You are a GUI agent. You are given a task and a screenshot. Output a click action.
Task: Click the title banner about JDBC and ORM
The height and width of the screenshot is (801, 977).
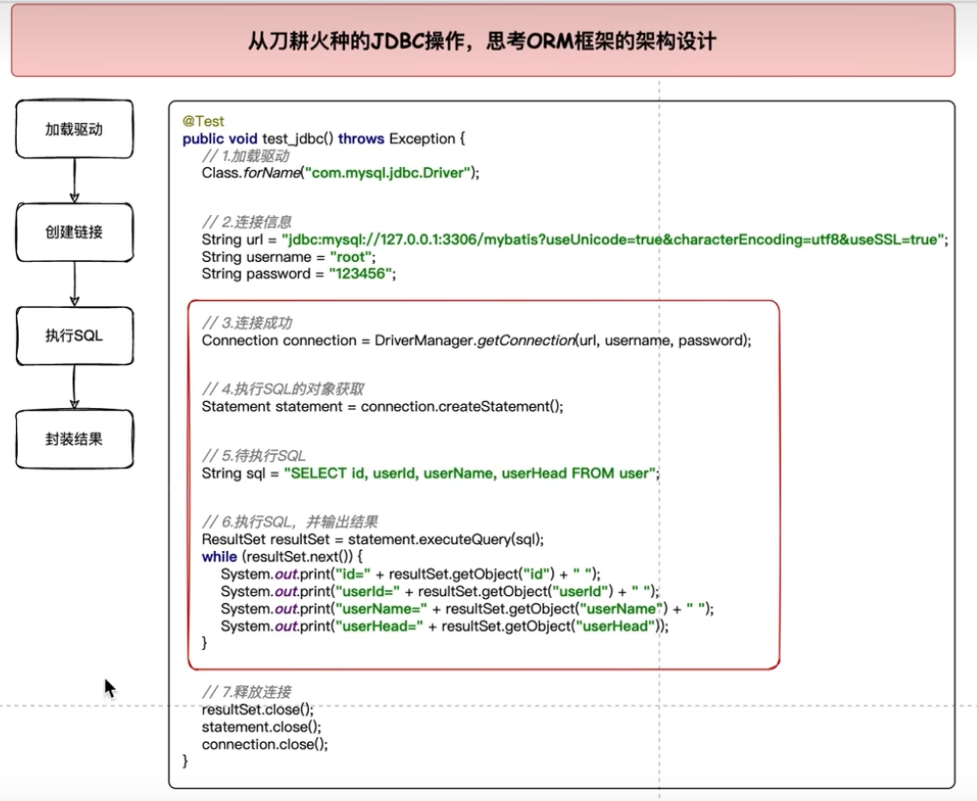click(482, 41)
